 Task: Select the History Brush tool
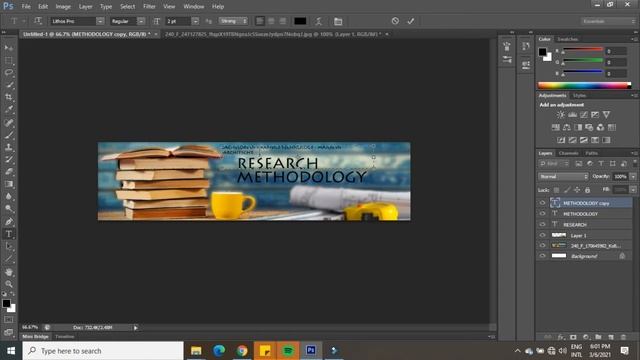pyautogui.click(x=9, y=160)
